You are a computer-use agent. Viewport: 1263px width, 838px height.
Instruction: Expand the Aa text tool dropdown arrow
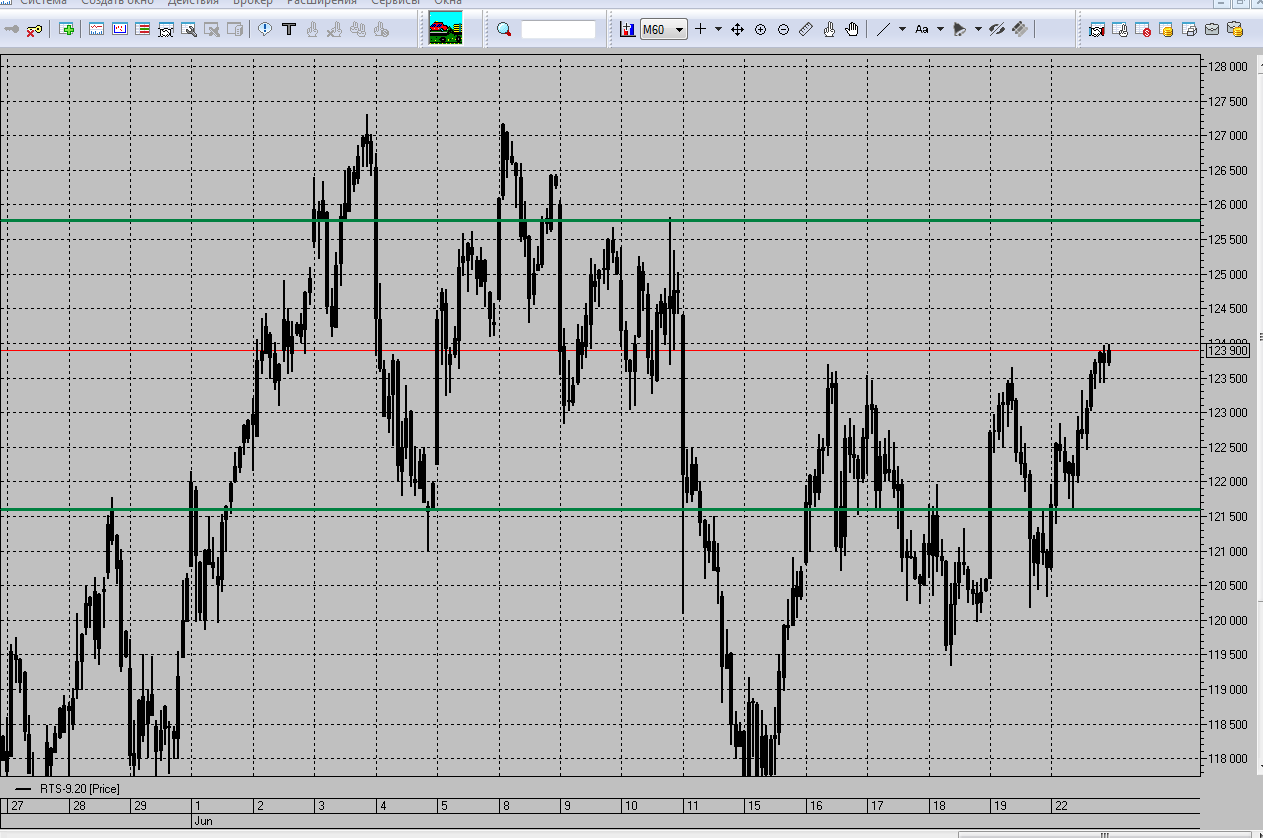[x=940, y=30]
